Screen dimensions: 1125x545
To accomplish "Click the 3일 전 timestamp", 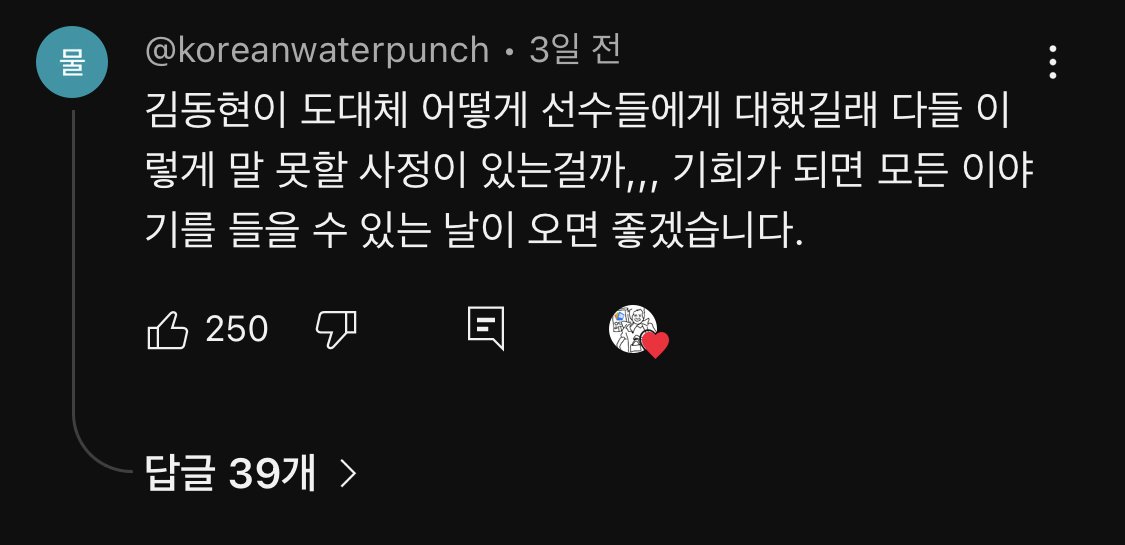I will pyautogui.click(x=575, y=50).
